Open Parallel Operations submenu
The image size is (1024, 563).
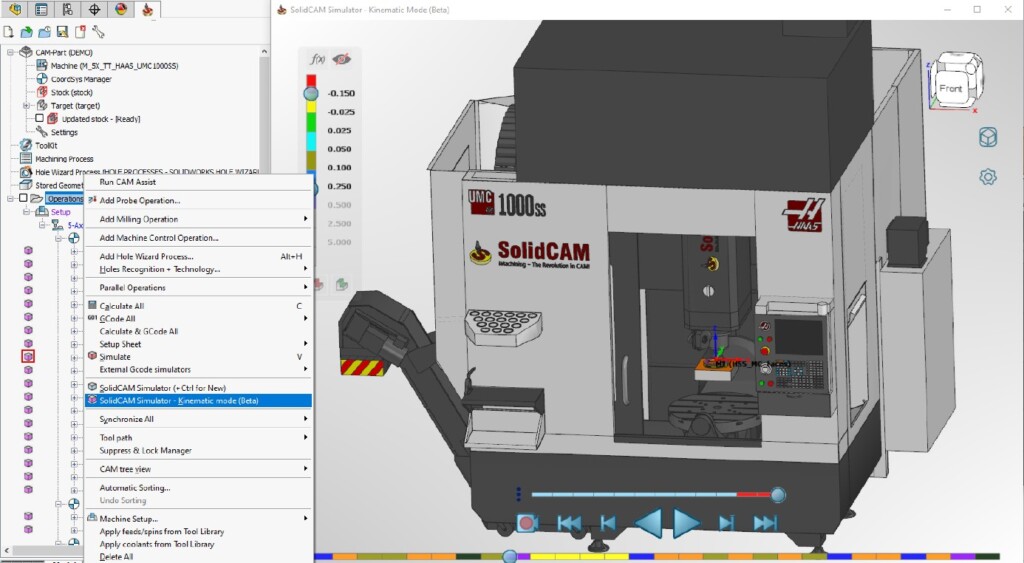tap(199, 287)
